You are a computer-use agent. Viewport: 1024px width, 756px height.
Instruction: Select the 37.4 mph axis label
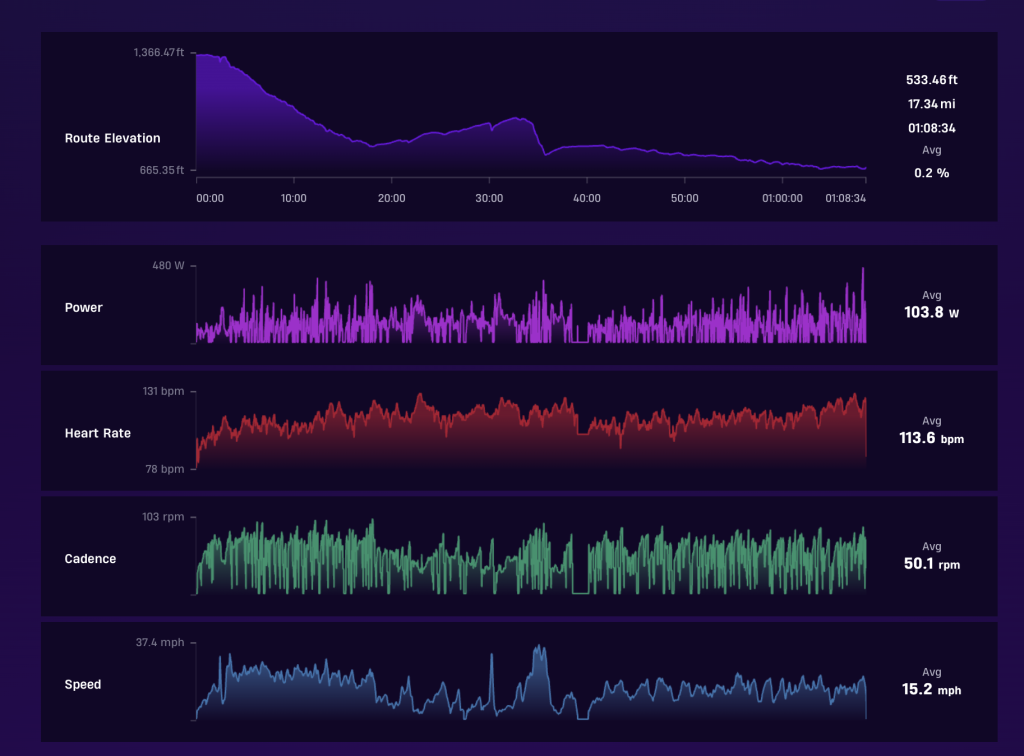[160, 642]
